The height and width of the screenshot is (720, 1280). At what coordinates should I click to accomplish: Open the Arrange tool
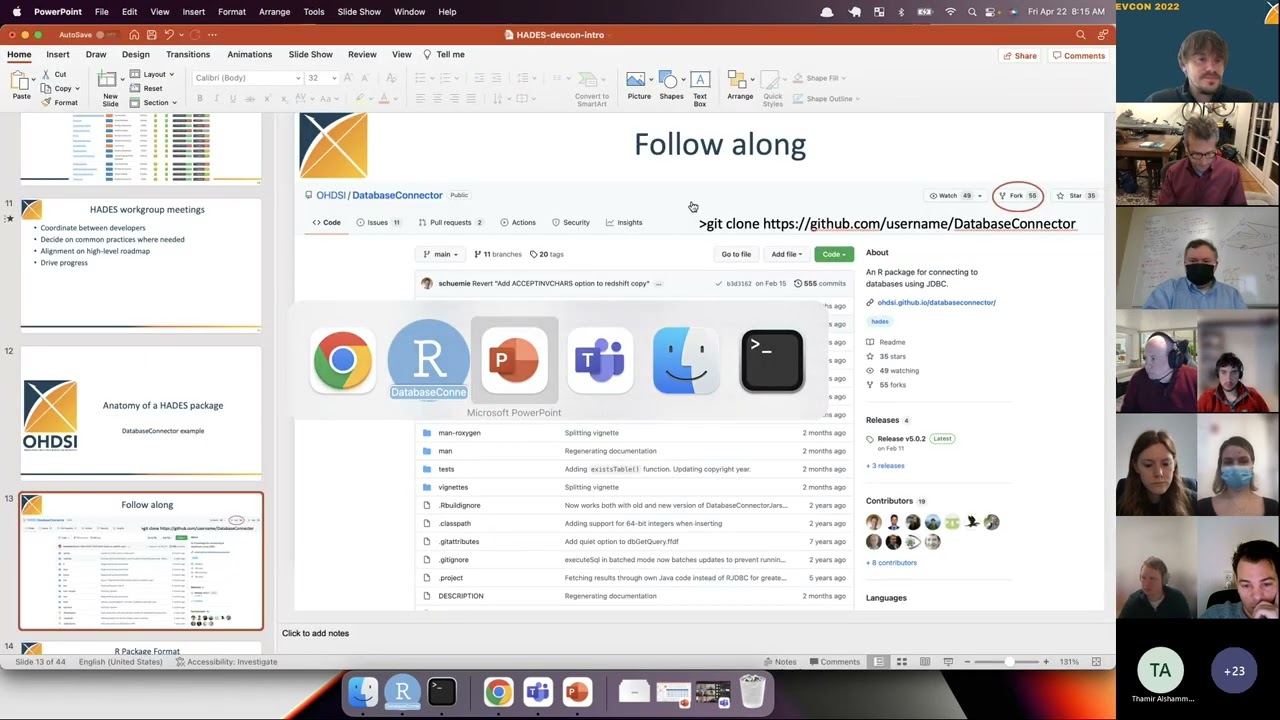coord(740,87)
